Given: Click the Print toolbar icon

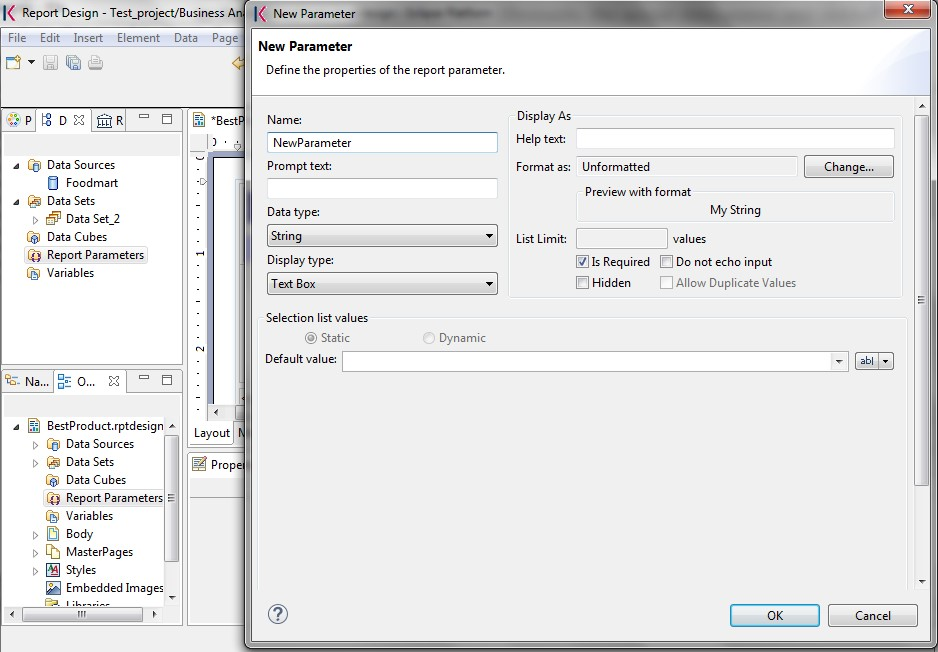Looking at the screenshot, I should [95, 62].
